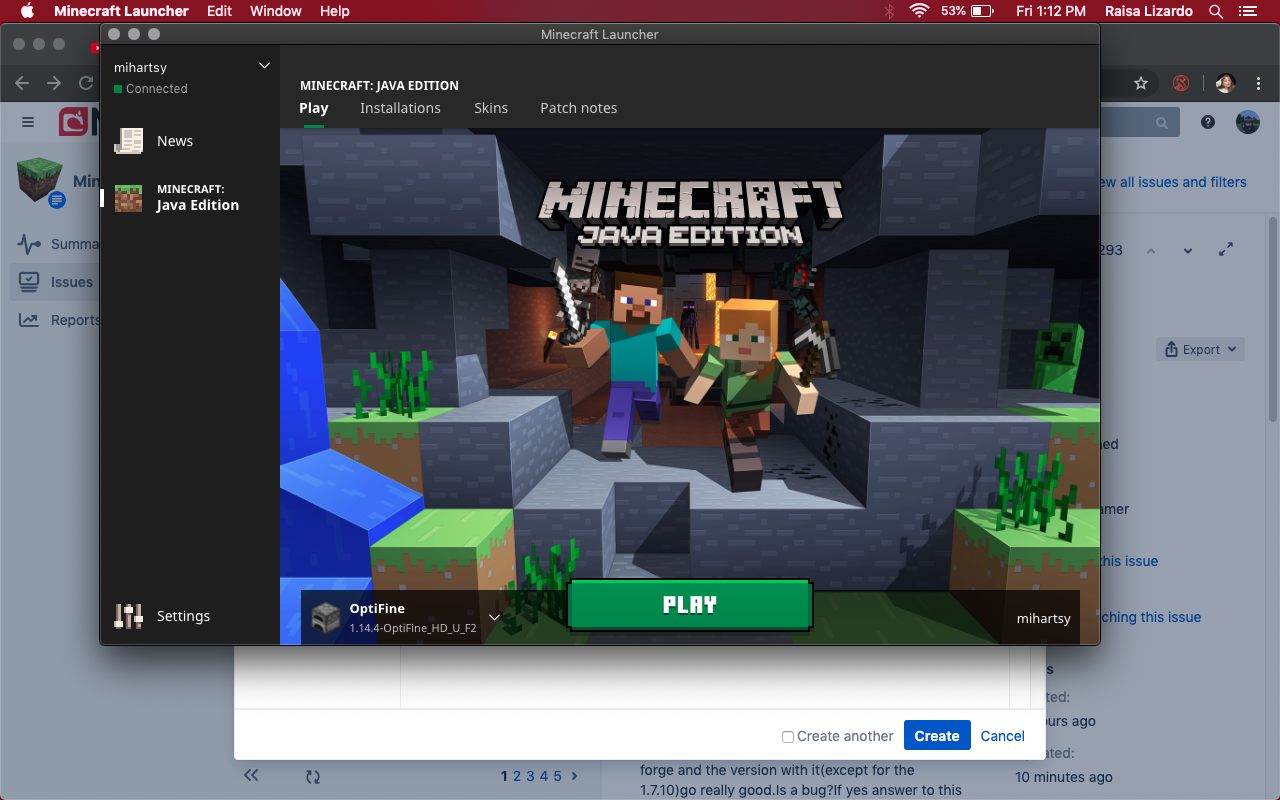The width and height of the screenshot is (1280, 800).
Task: Click the refresh icon beside pagination
Action: (313, 776)
